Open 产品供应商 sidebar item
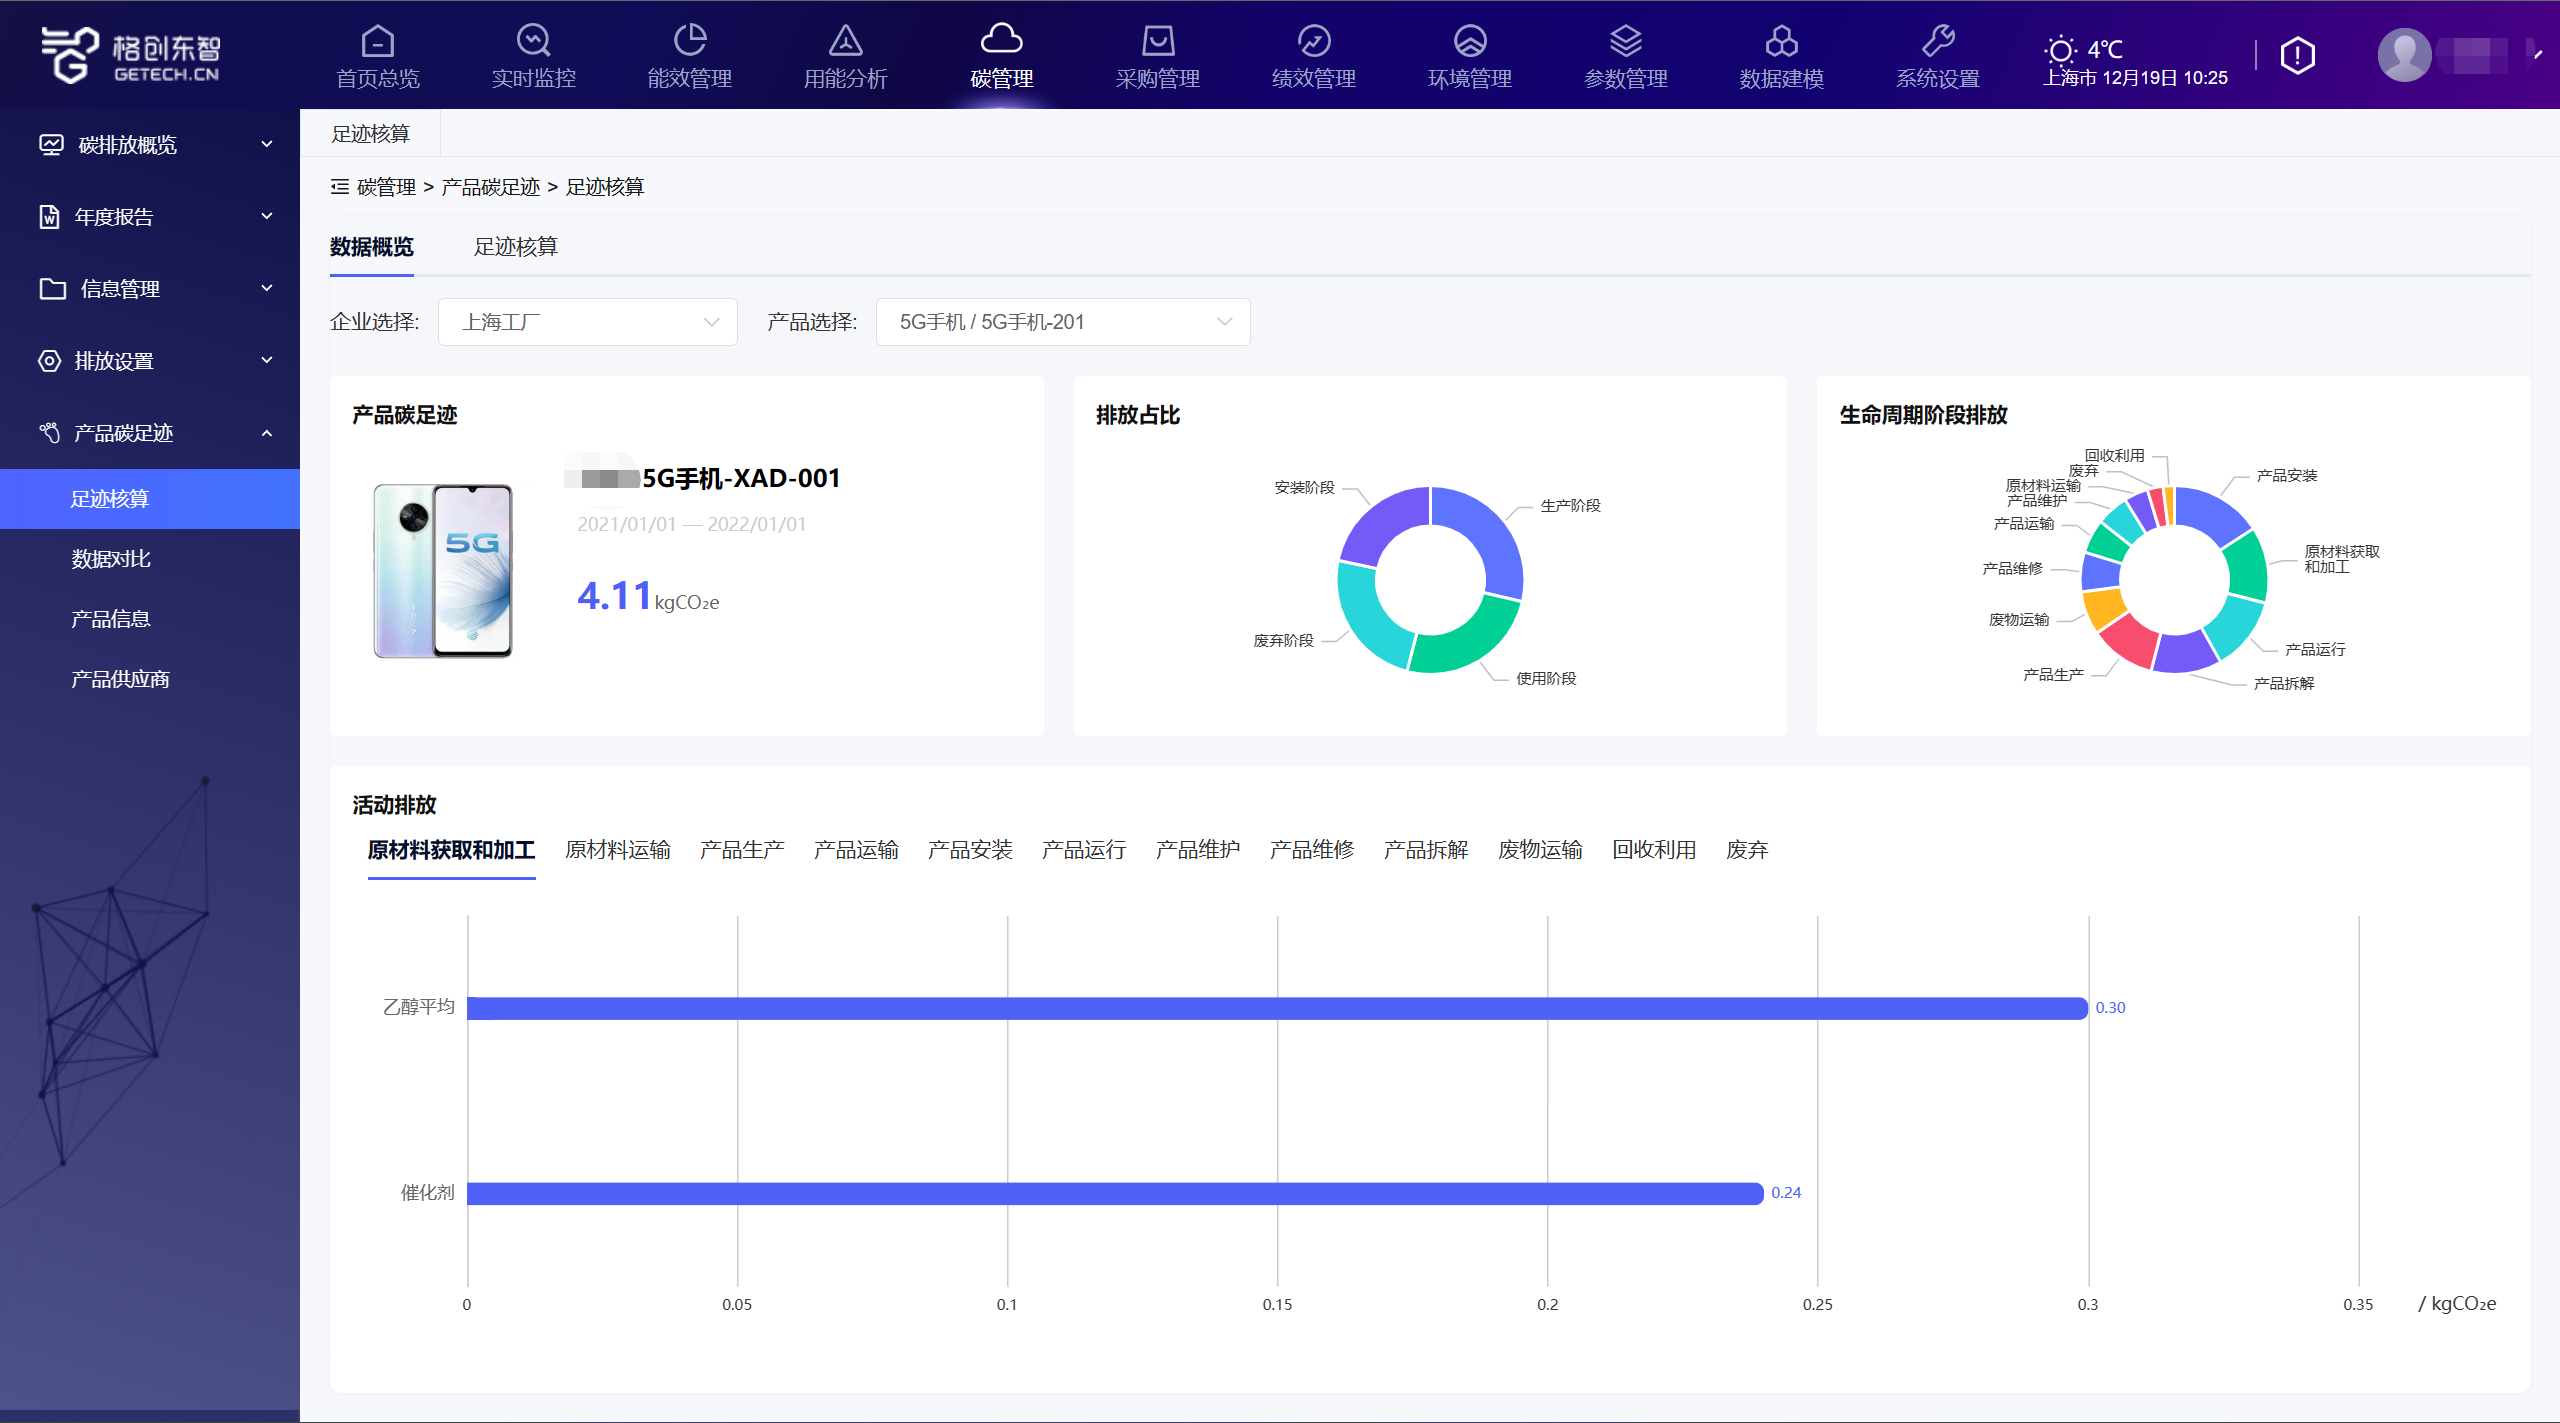The image size is (2560, 1423). pyautogui.click(x=120, y=679)
